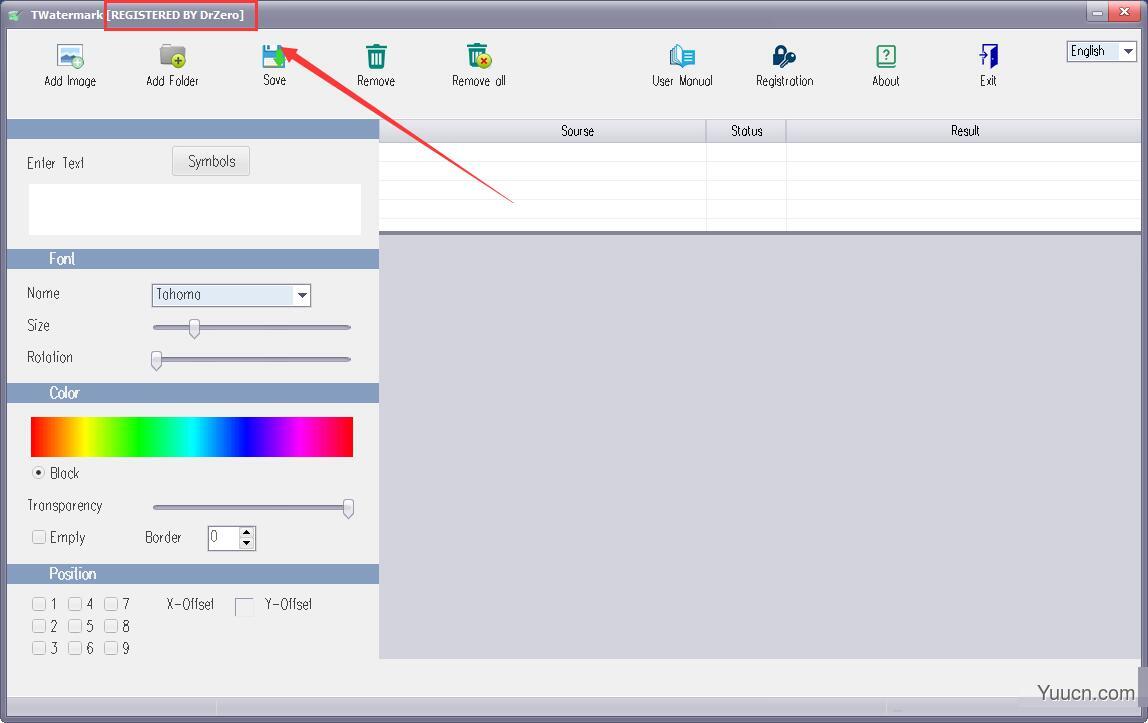The image size is (1148, 723).
Task: Click the Border value field
Action: click(223, 538)
